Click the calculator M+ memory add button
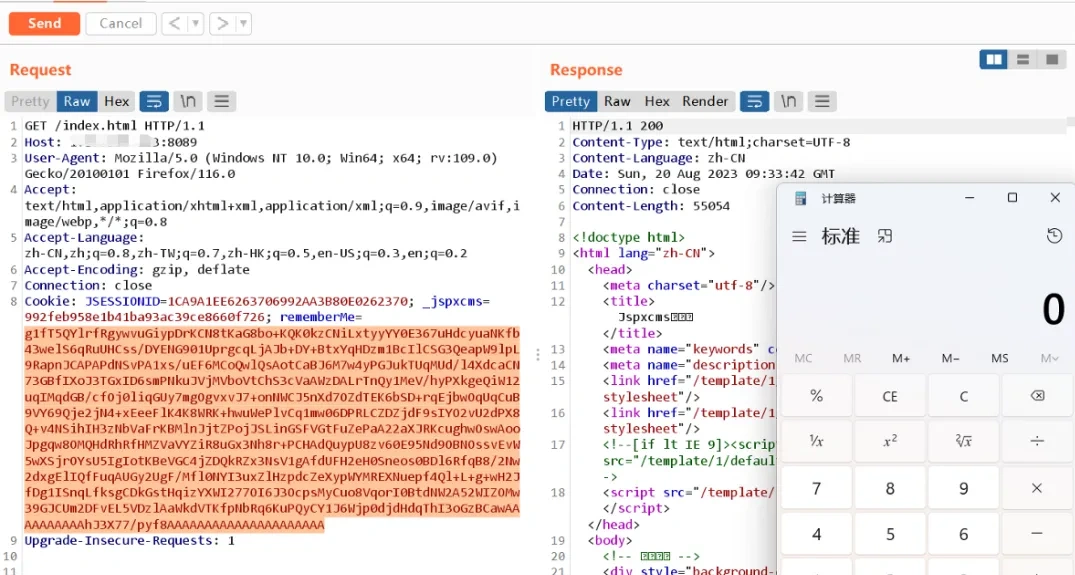This screenshot has height=575, width=1075. click(901, 358)
